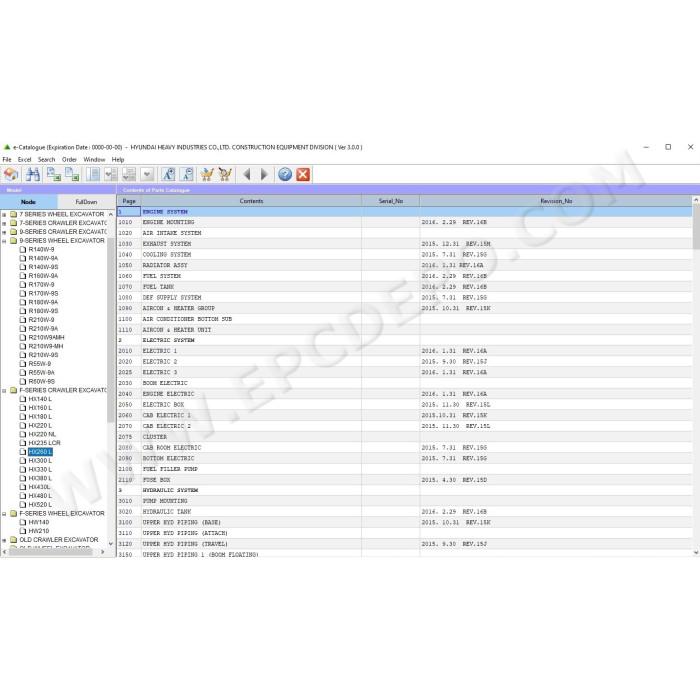Click the second checklist toolbar icon

point(129,174)
